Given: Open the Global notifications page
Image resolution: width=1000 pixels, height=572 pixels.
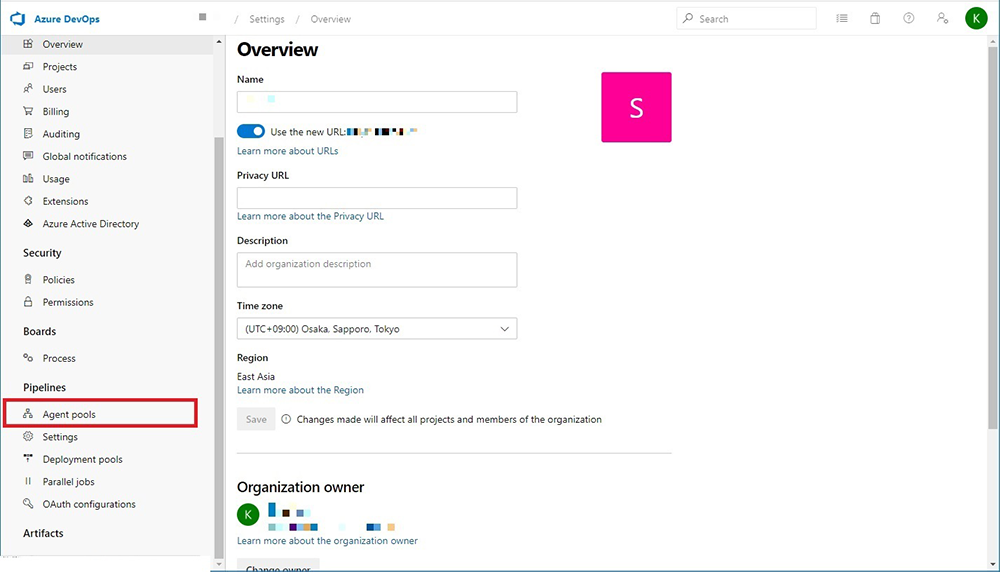Looking at the screenshot, I should 85,156.
